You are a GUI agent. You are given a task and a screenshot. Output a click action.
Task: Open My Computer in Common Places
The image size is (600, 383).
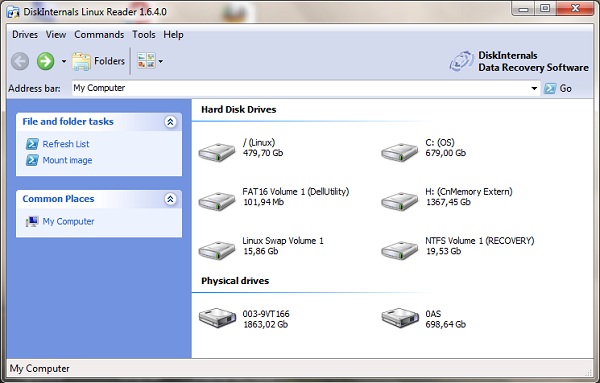coord(68,222)
